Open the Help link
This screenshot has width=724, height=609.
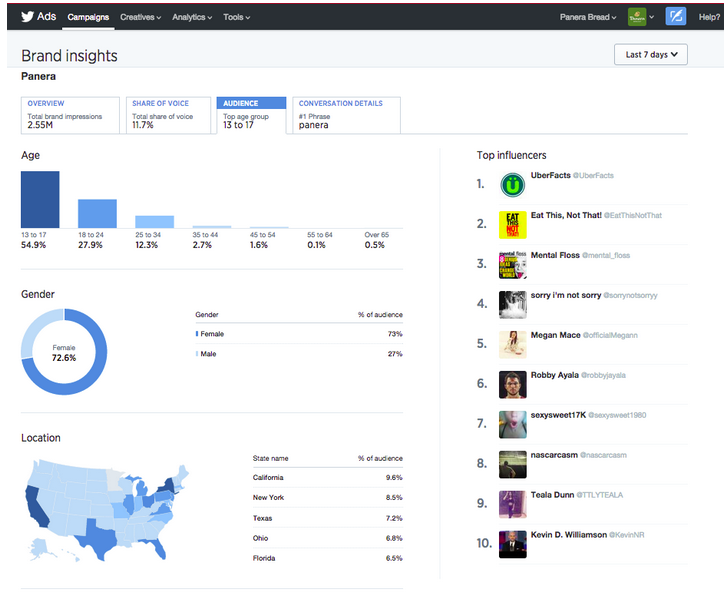click(707, 17)
